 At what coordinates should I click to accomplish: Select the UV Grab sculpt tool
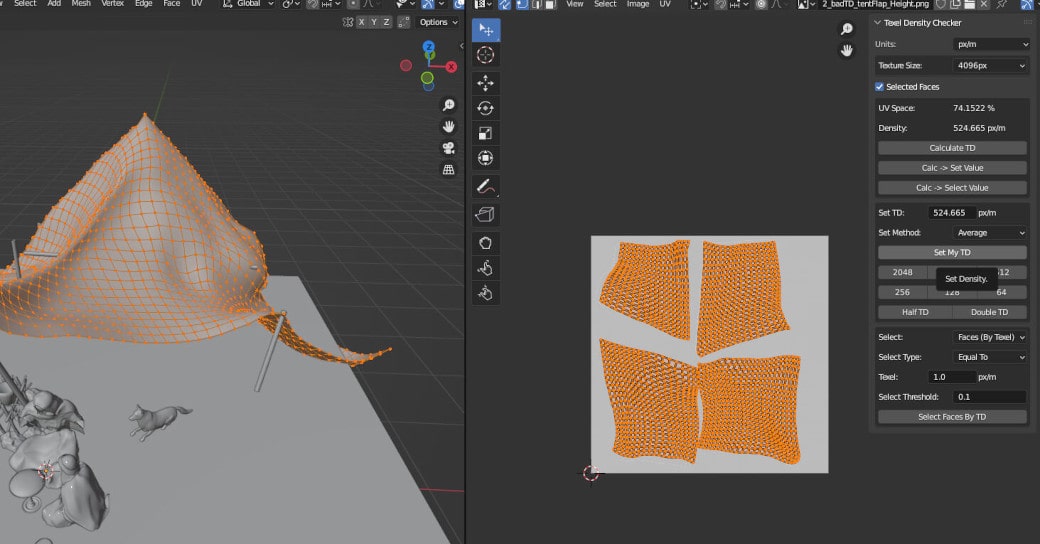pyautogui.click(x=486, y=242)
